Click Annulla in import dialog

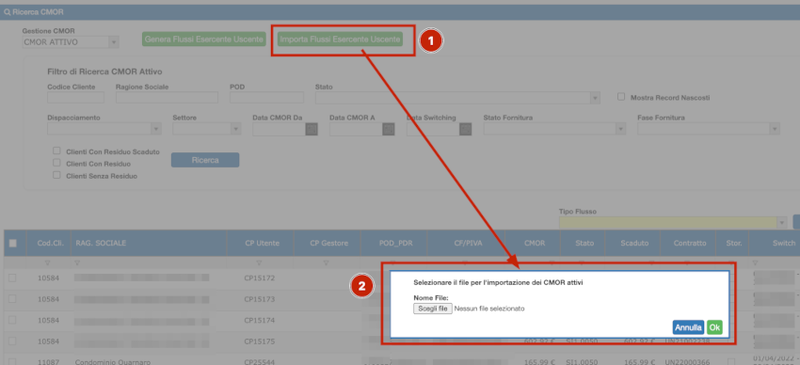click(x=688, y=328)
